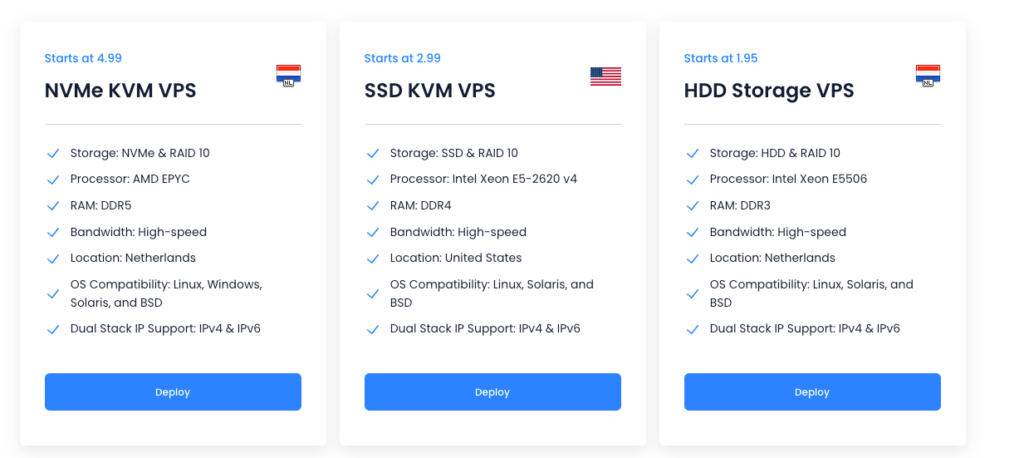This screenshot has width=1024, height=458.
Task: Select the NVMe KVM VPS heading
Action: click(120, 91)
